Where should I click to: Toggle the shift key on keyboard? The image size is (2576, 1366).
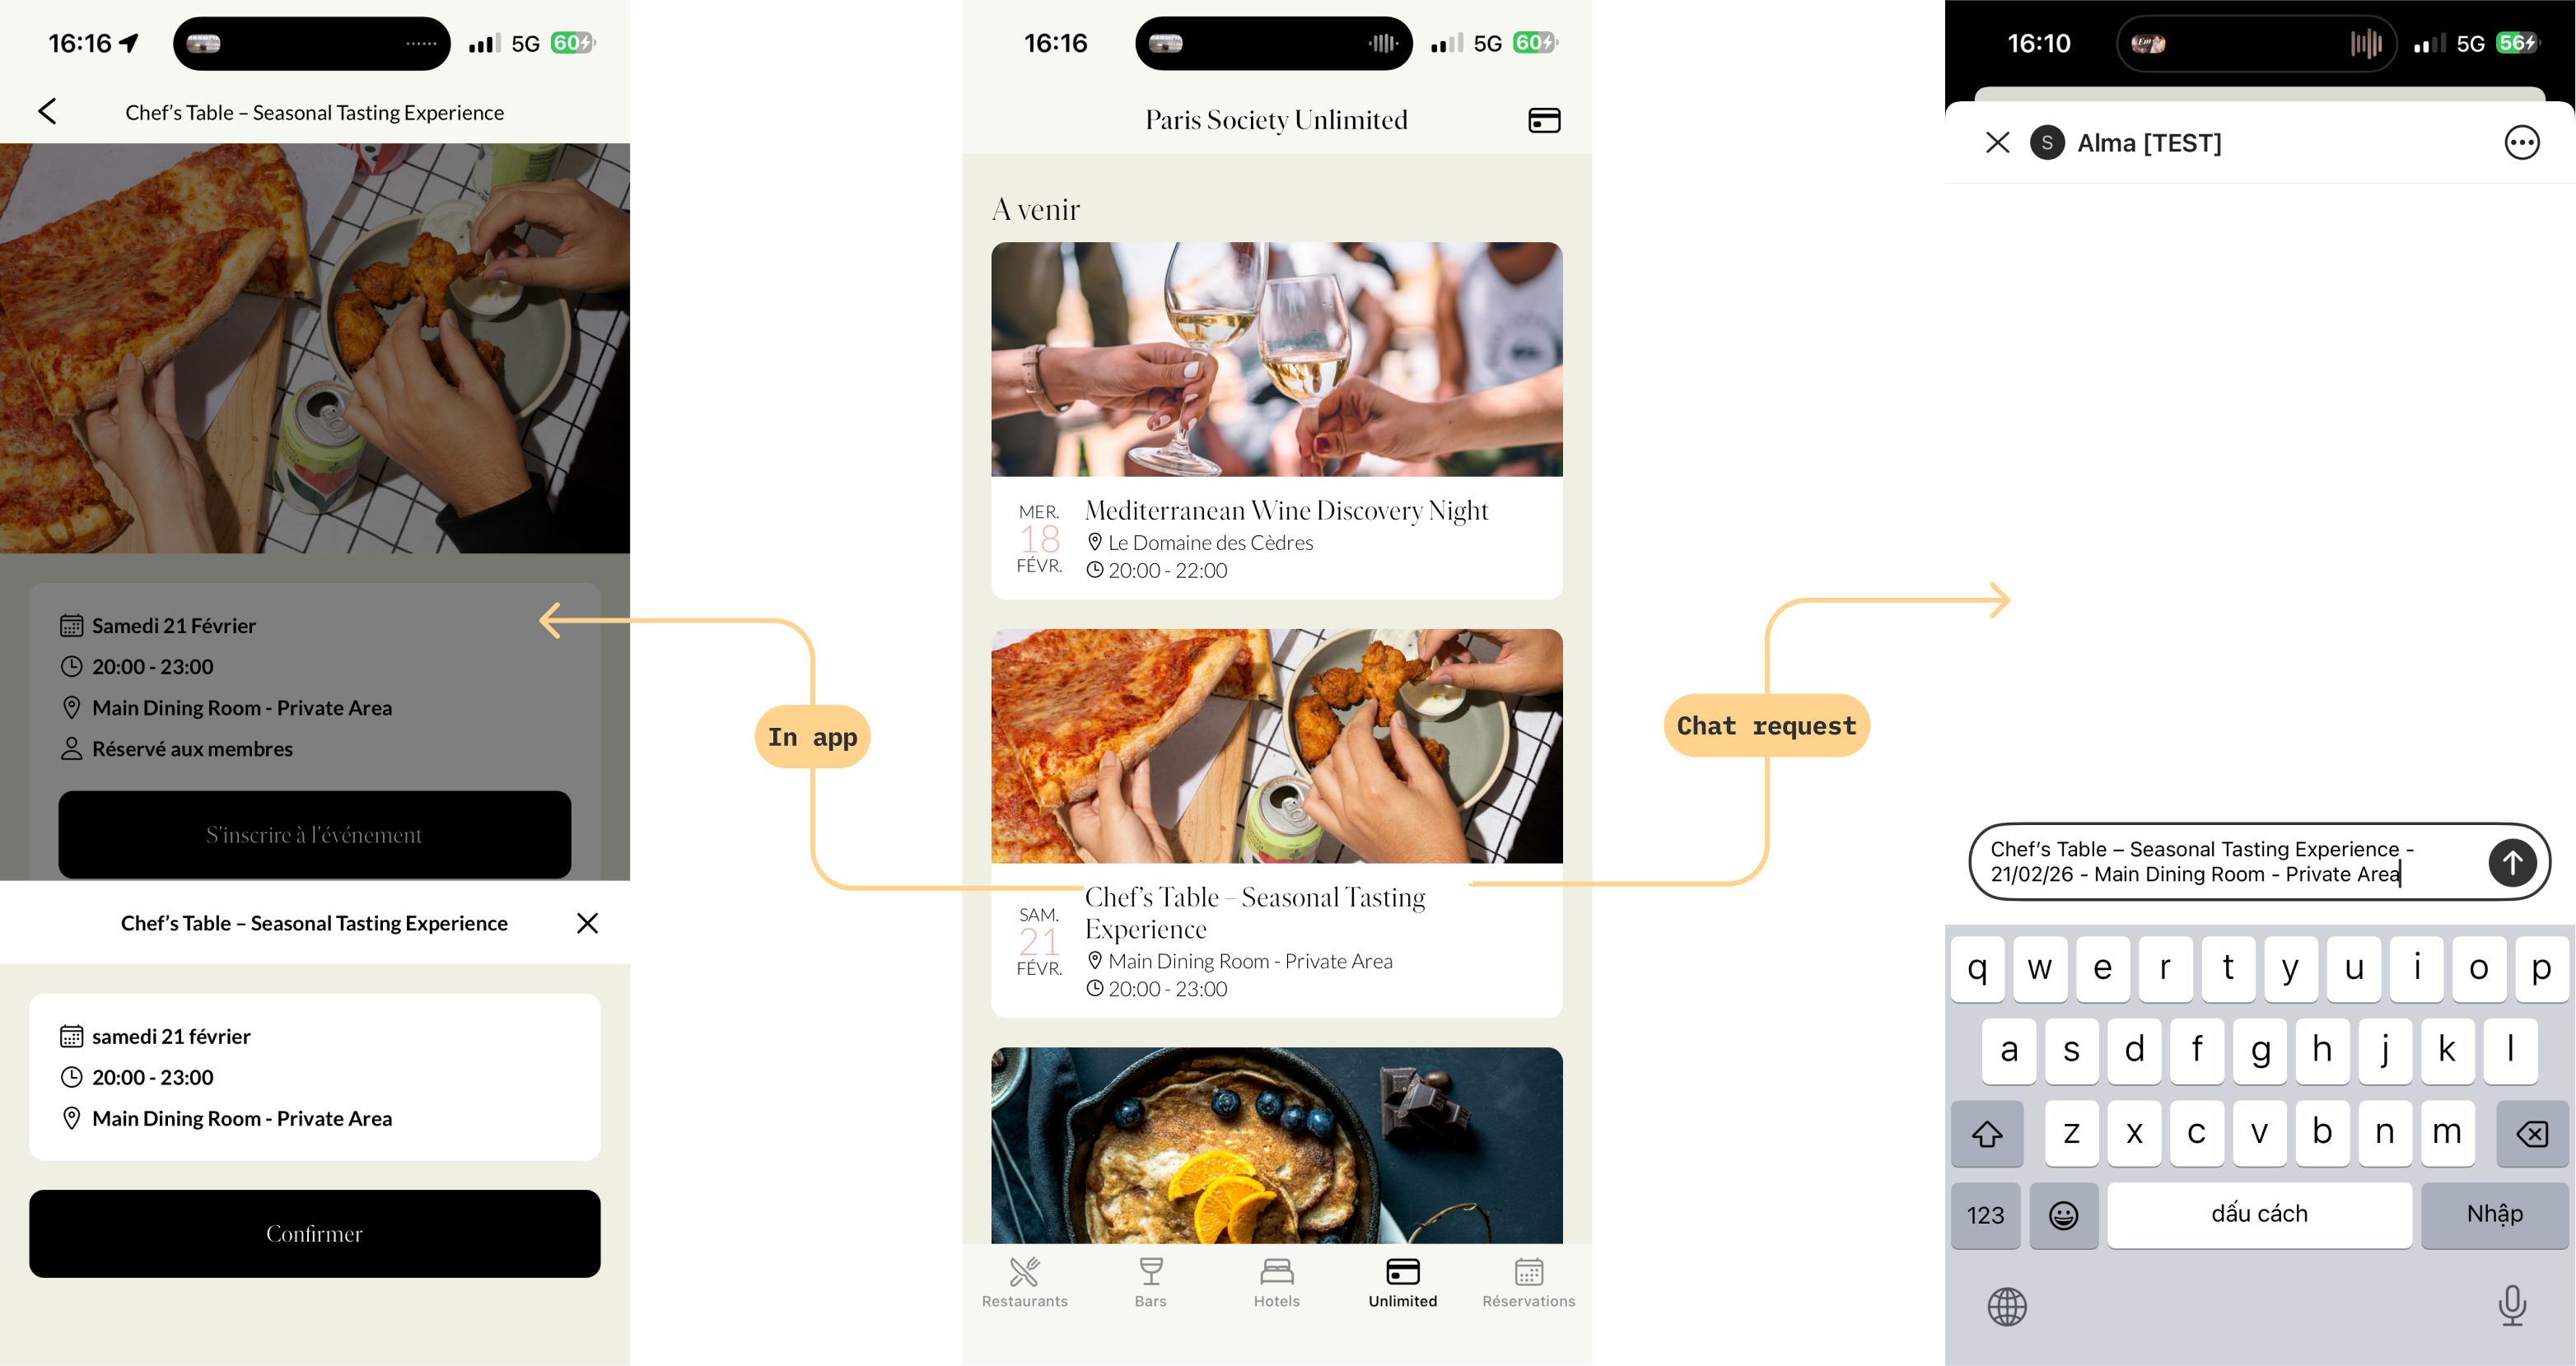point(1986,1133)
